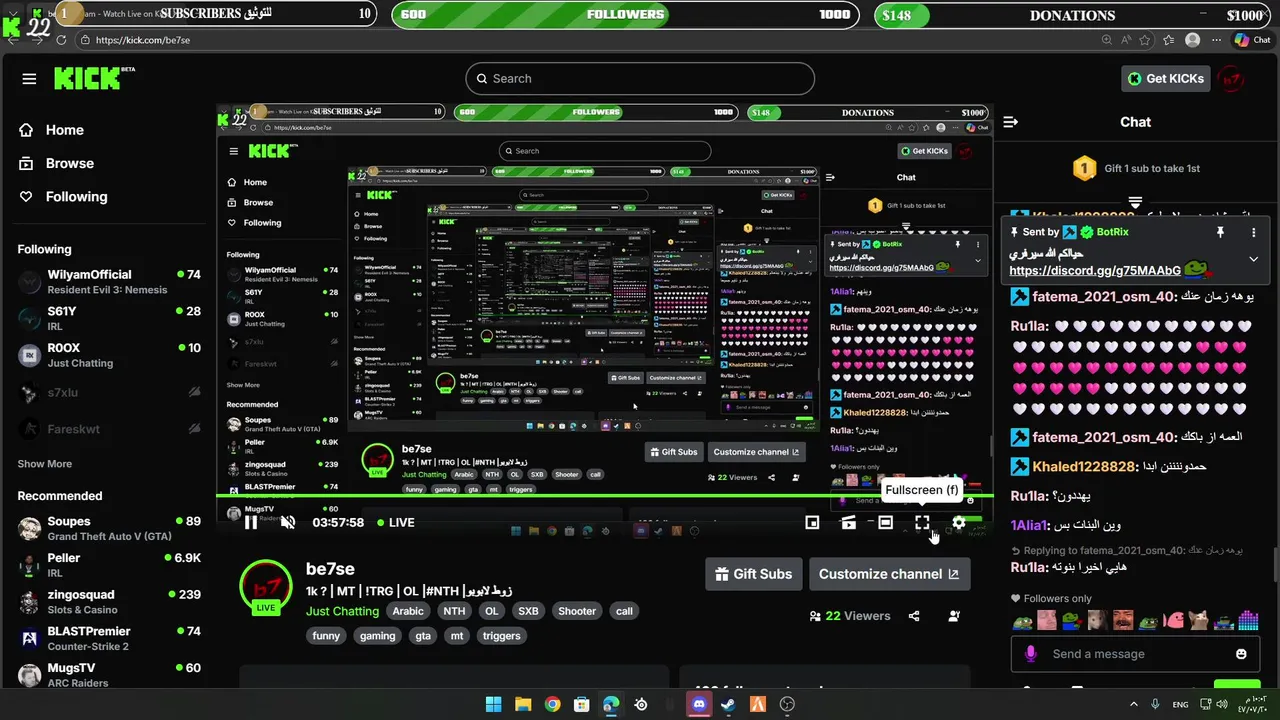Open Peller recommended channel
Screen dimensions: 1280x720
pyautogui.click(x=109, y=565)
